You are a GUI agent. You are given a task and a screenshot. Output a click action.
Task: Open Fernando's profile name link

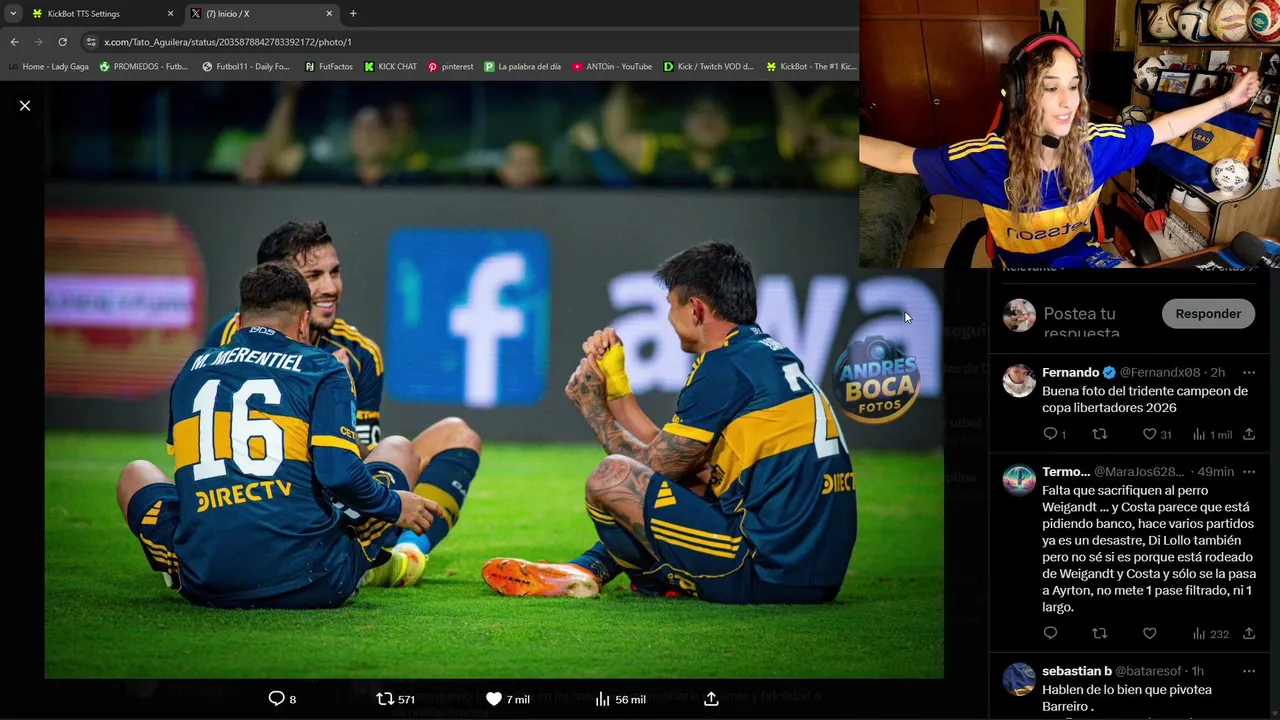click(1070, 372)
